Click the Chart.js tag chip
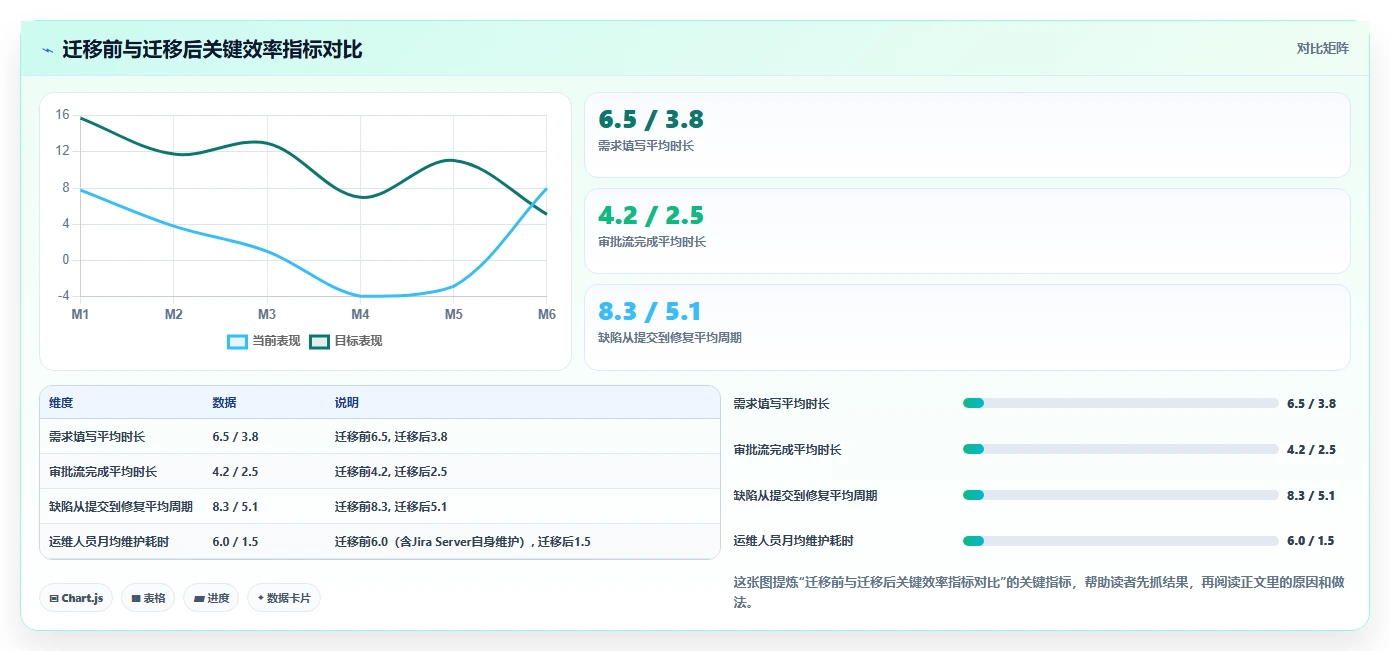The height and width of the screenshot is (651, 1390). [x=77, y=598]
